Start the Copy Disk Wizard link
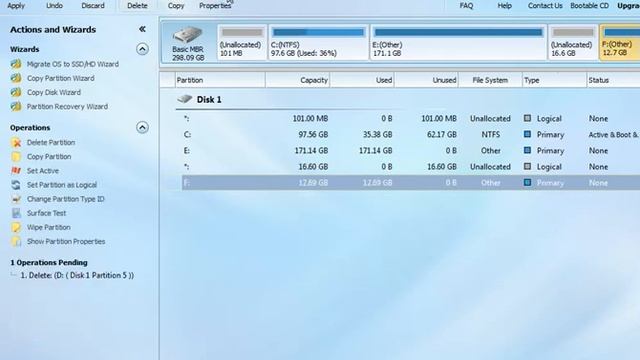 (54, 92)
